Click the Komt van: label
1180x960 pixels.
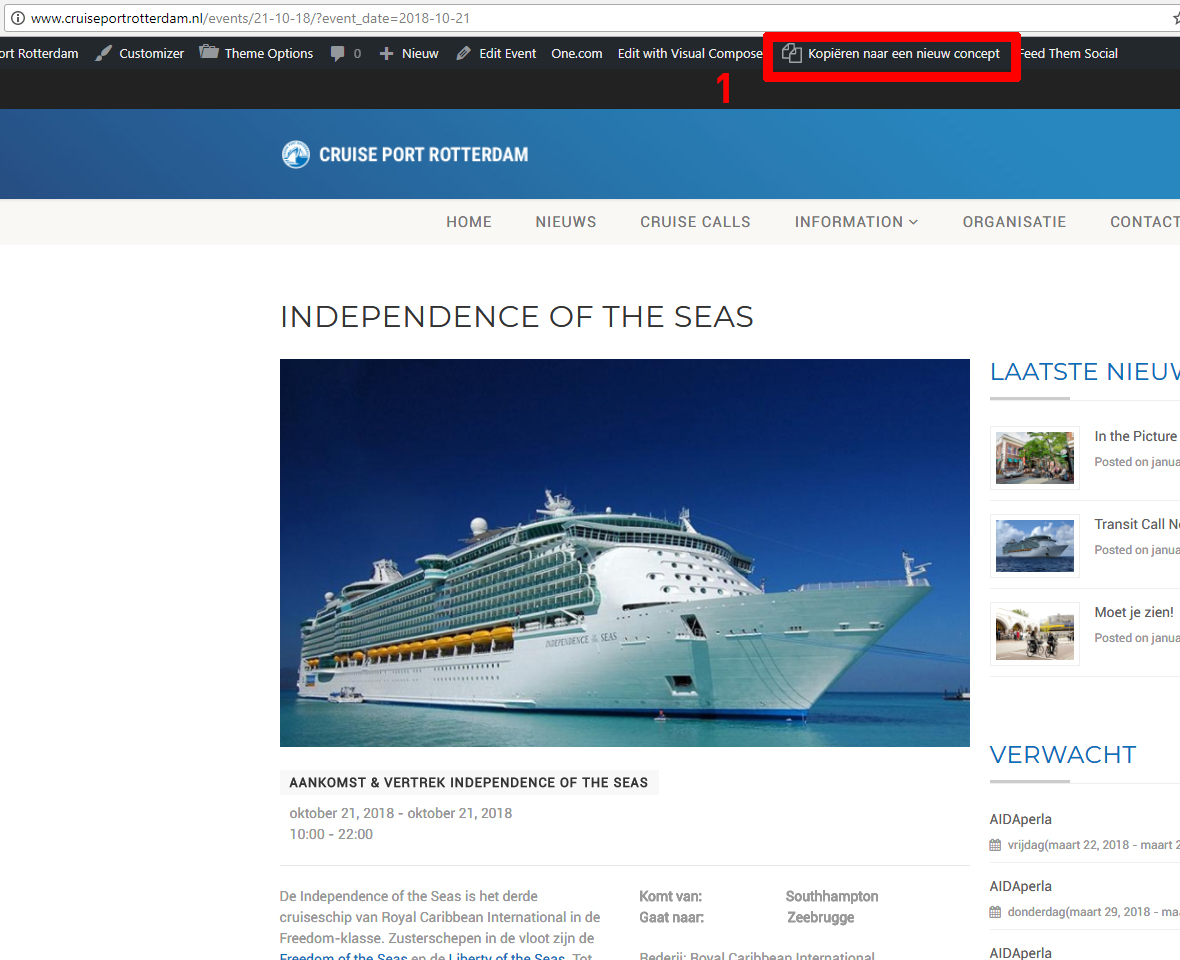tap(671, 896)
